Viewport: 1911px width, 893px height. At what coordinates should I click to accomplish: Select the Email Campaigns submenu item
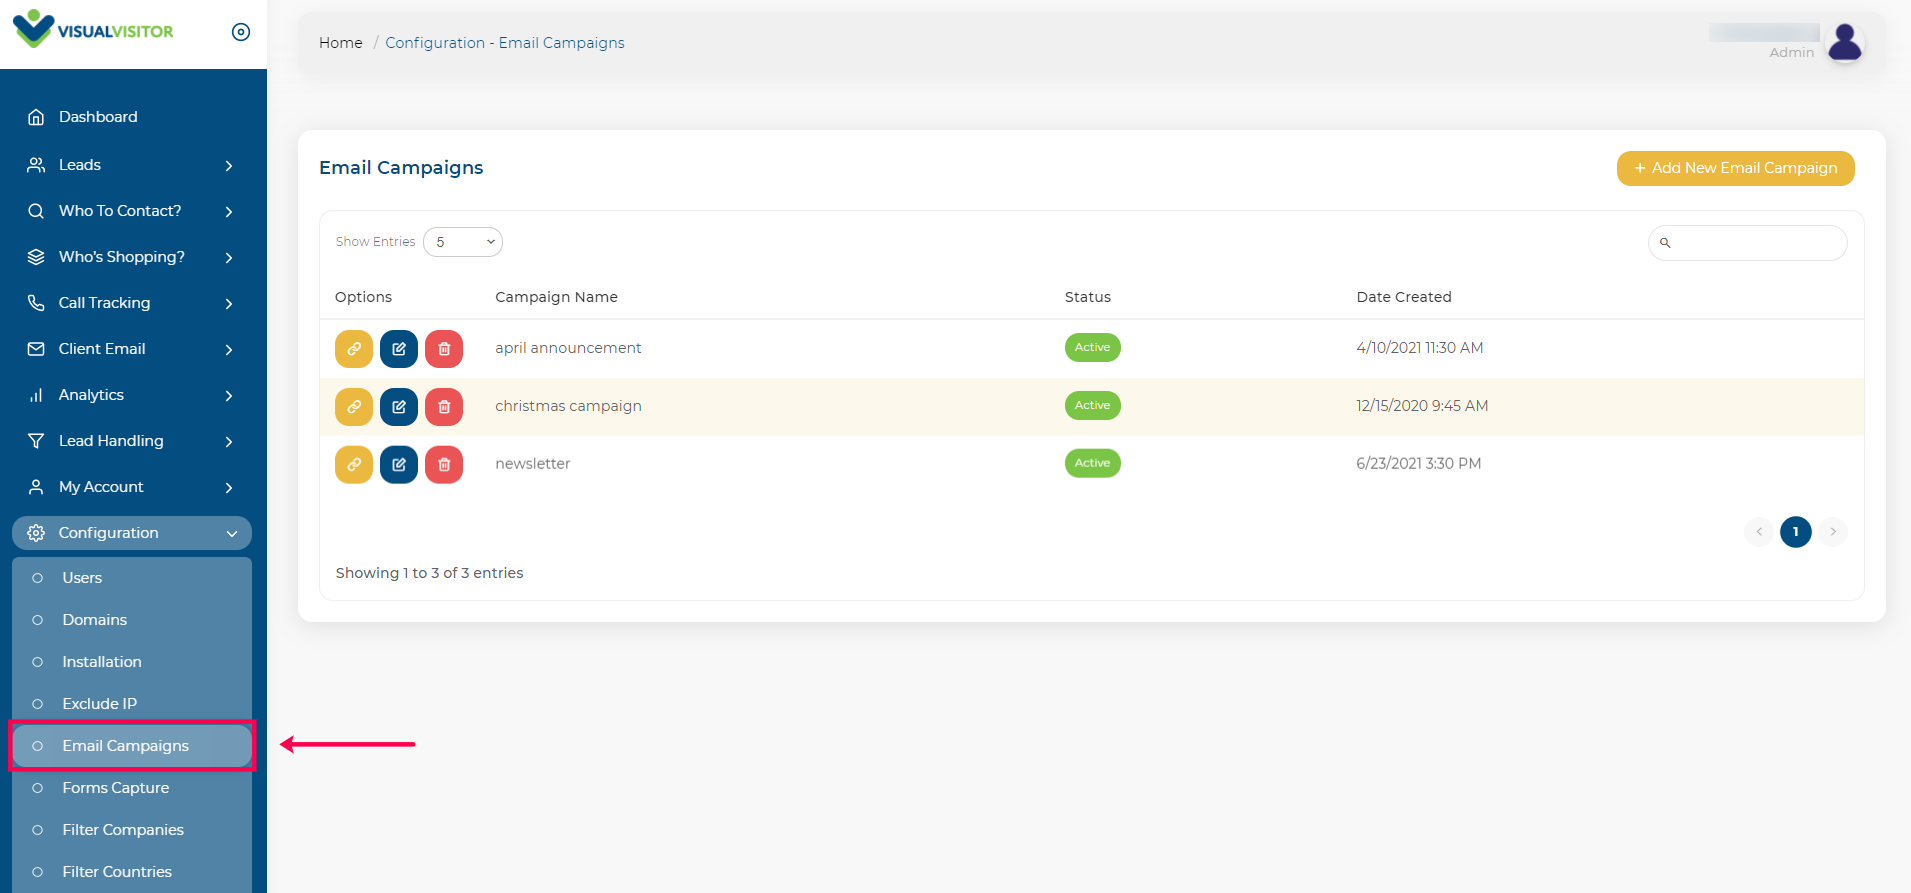click(132, 746)
